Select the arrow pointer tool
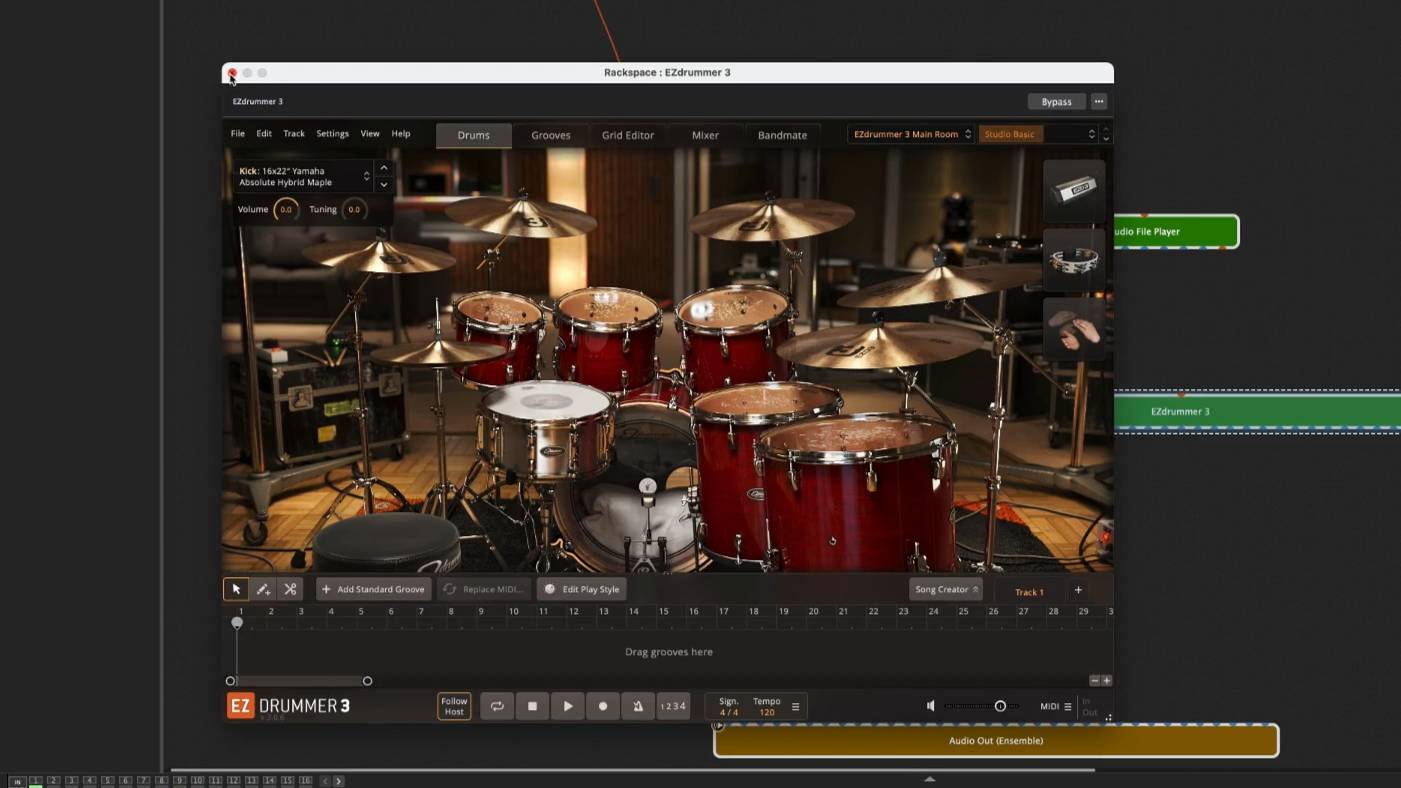This screenshot has height=788, width=1401. click(236, 589)
